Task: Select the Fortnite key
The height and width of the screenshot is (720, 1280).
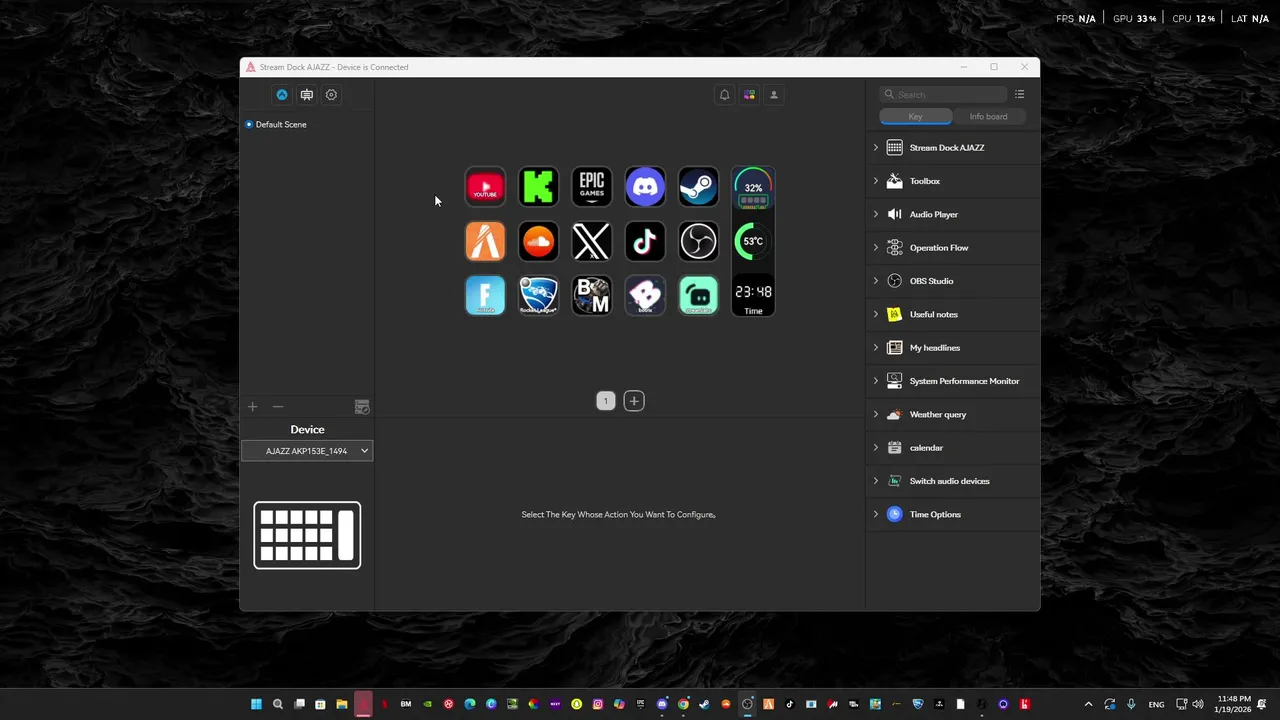Action: point(485,295)
